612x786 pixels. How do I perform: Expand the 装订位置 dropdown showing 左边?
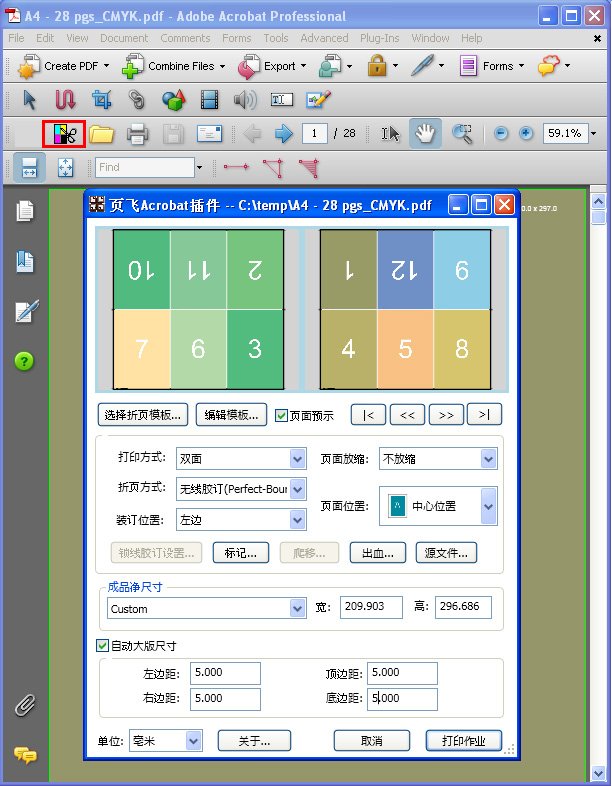pos(297,520)
